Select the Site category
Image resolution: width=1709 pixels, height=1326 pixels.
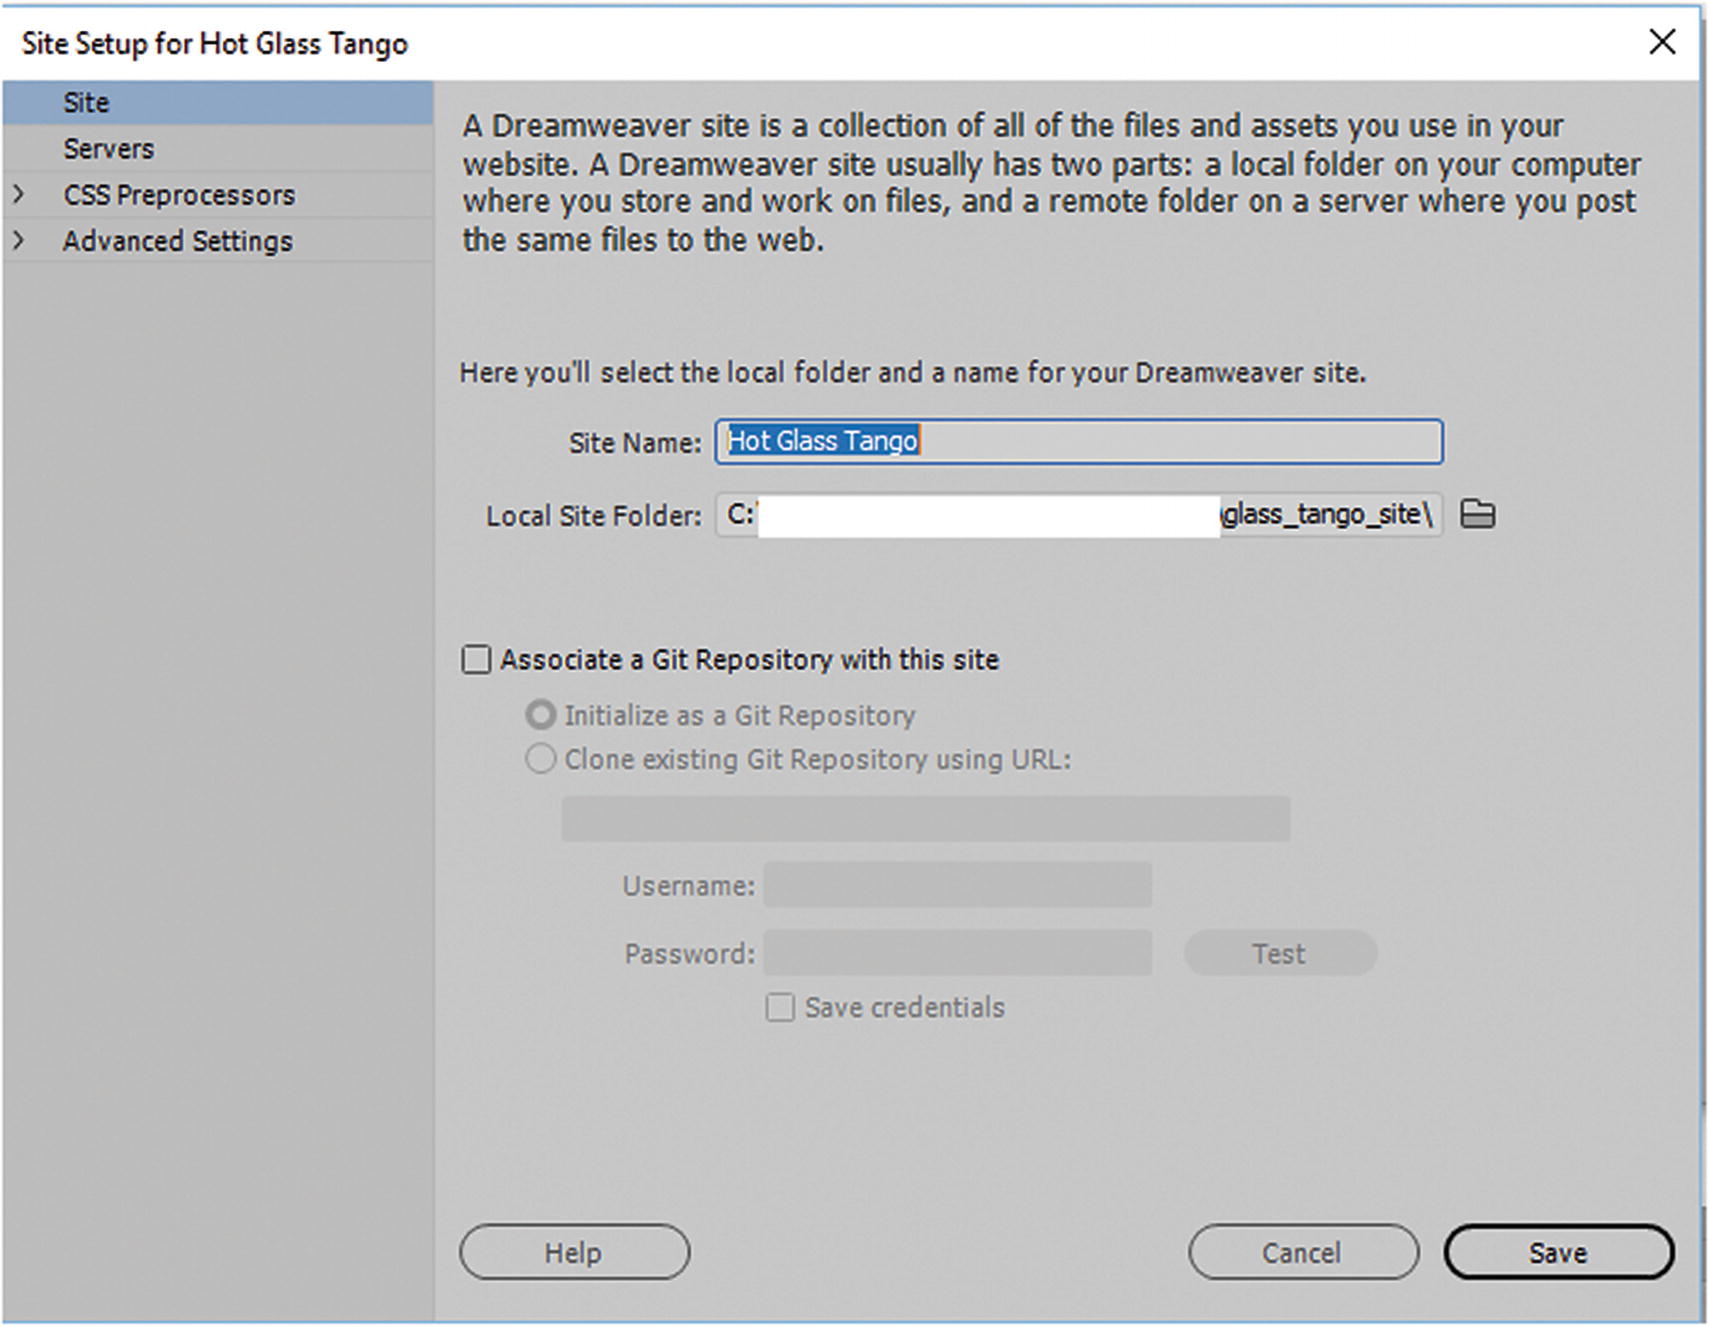(x=218, y=103)
